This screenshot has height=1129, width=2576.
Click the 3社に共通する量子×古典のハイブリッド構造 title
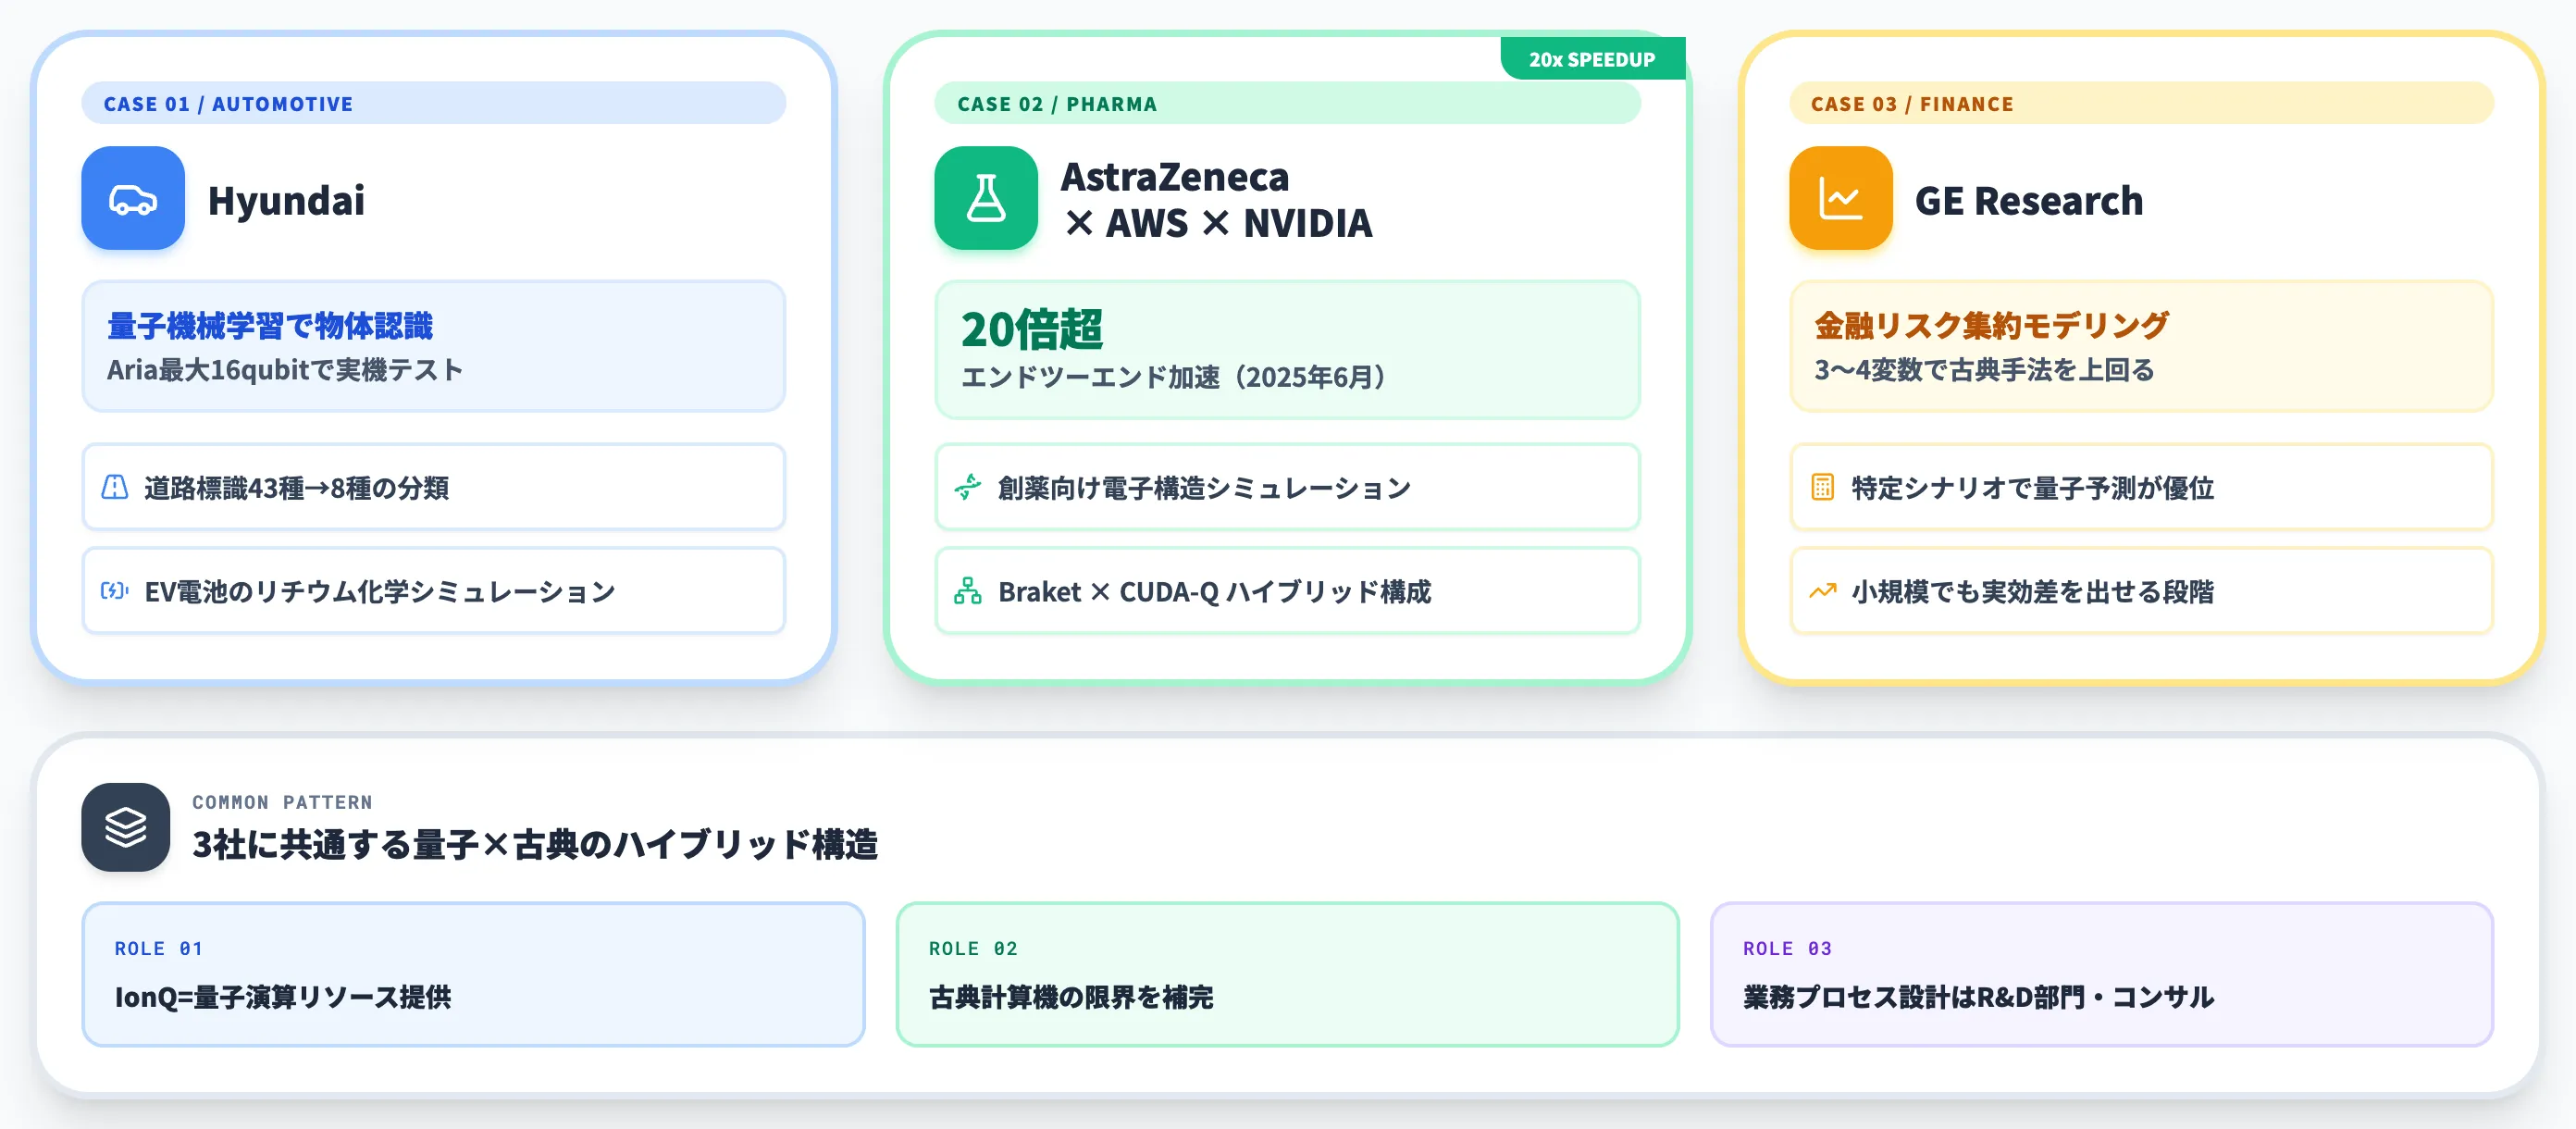535,845
